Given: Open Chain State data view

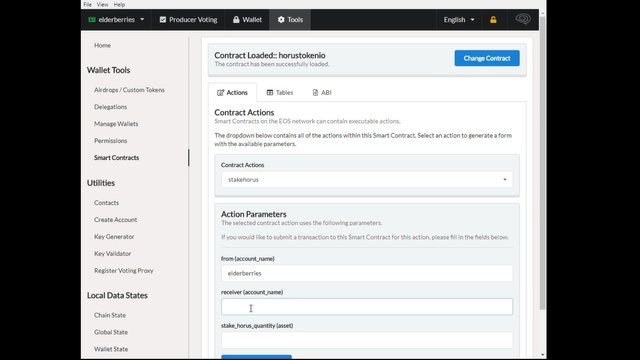Looking at the screenshot, I should point(110,315).
